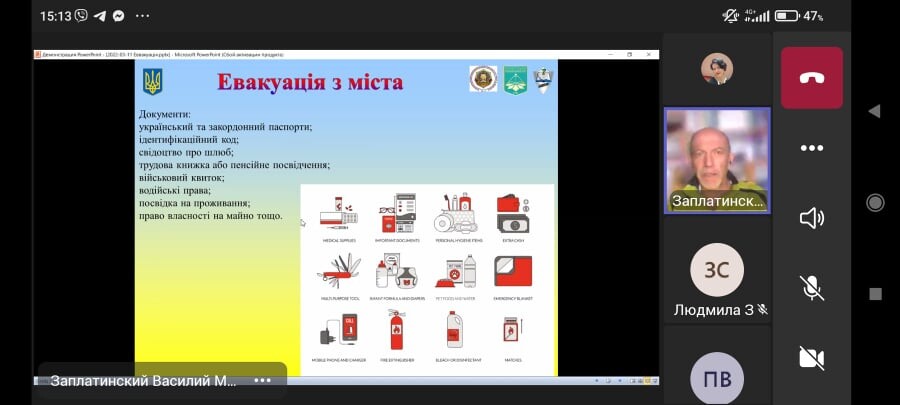Click the Документи: heading text
This screenshot has width=900, height=405.
pos(165,114)
